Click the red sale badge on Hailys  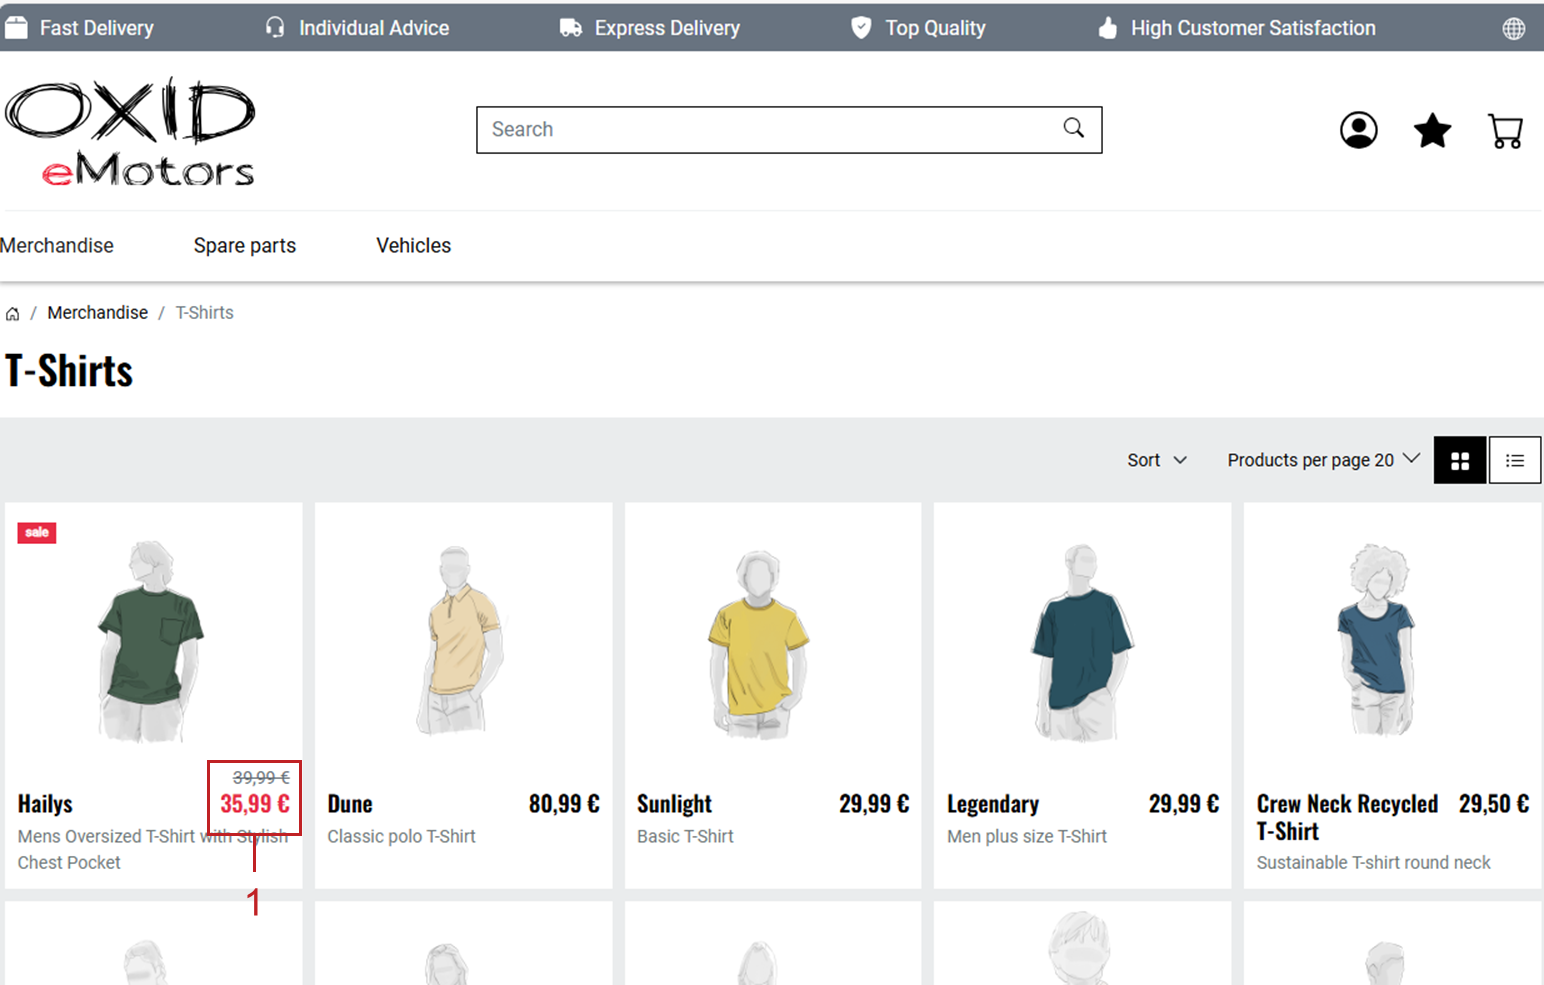click(x=37, y=532)
